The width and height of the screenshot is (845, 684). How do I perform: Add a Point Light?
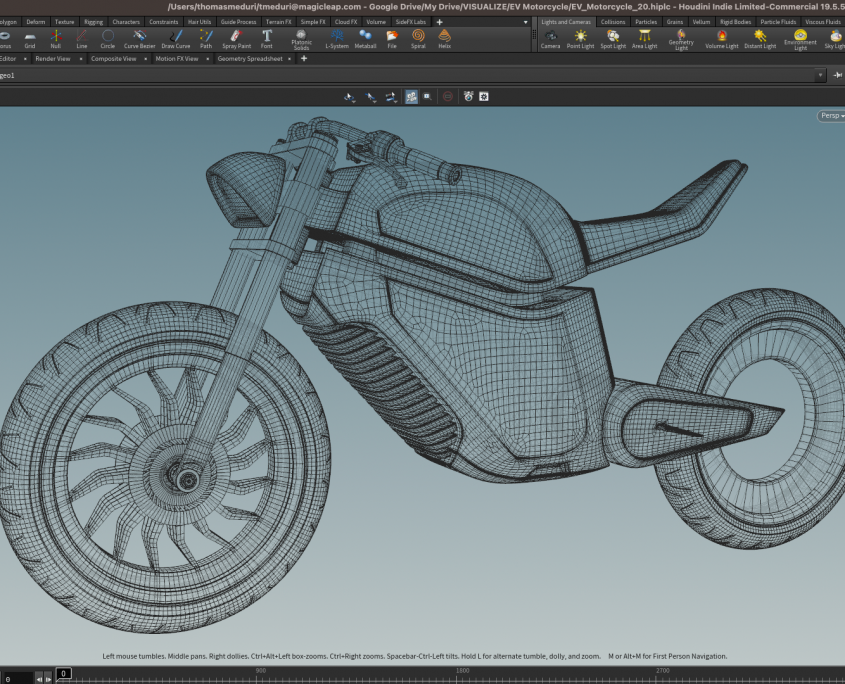(x=580, y=38)
